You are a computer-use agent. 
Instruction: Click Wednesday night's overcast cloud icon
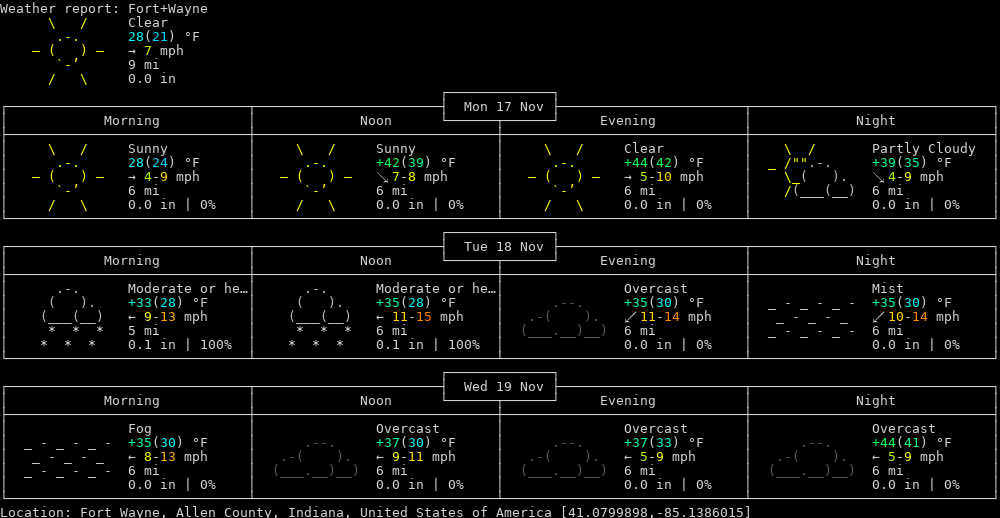(812, 457)
